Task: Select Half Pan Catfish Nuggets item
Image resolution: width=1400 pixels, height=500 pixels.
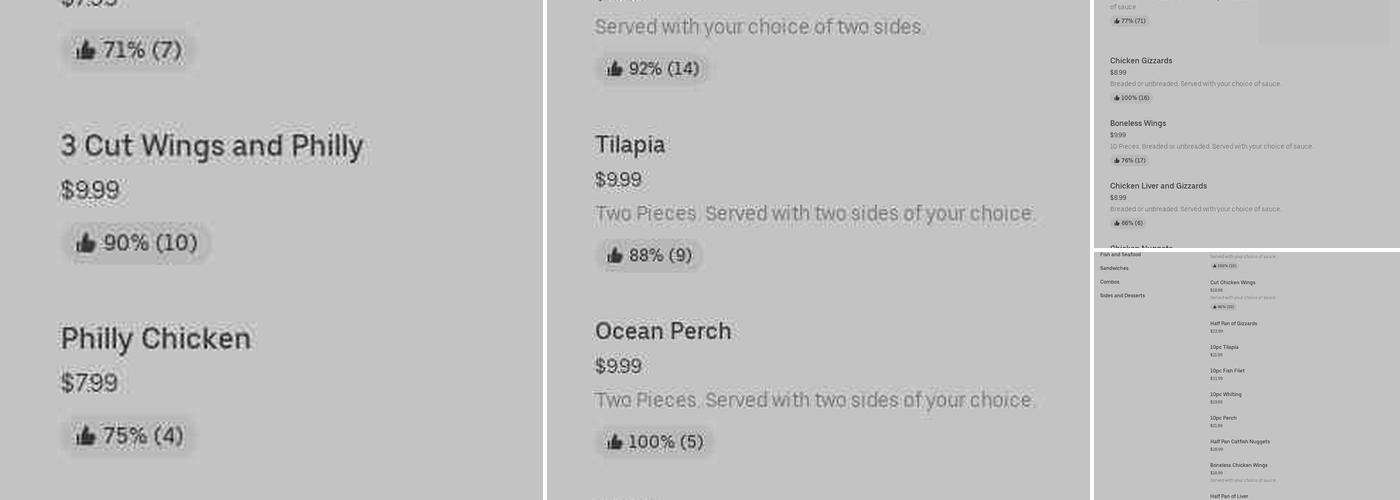Action: [1239, 442]
